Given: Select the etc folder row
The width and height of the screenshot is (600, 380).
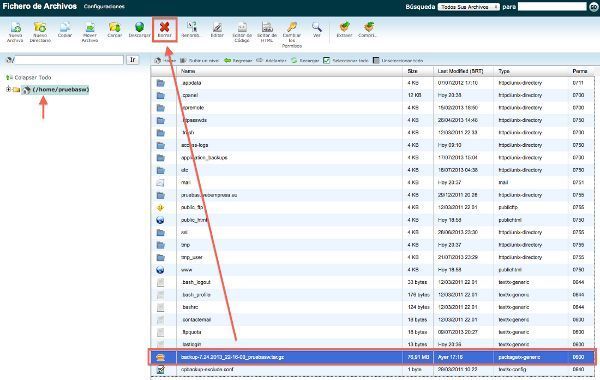Looking at the screenshot, I should pyautogui.click(x=373, y=170).
